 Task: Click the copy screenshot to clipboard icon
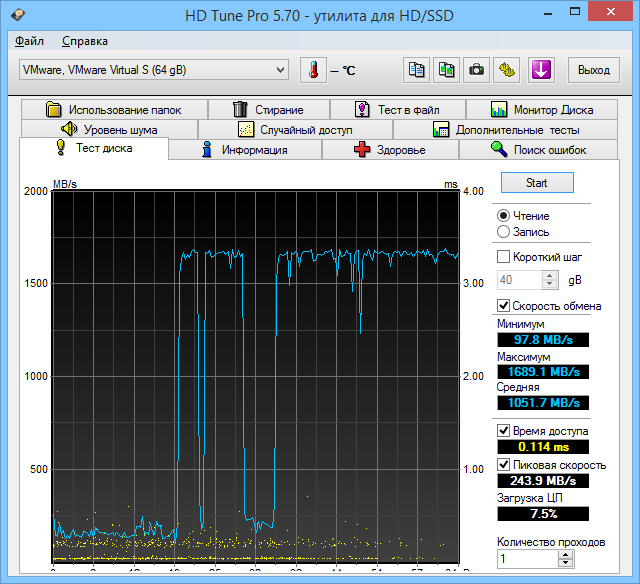tap(447, 70)
